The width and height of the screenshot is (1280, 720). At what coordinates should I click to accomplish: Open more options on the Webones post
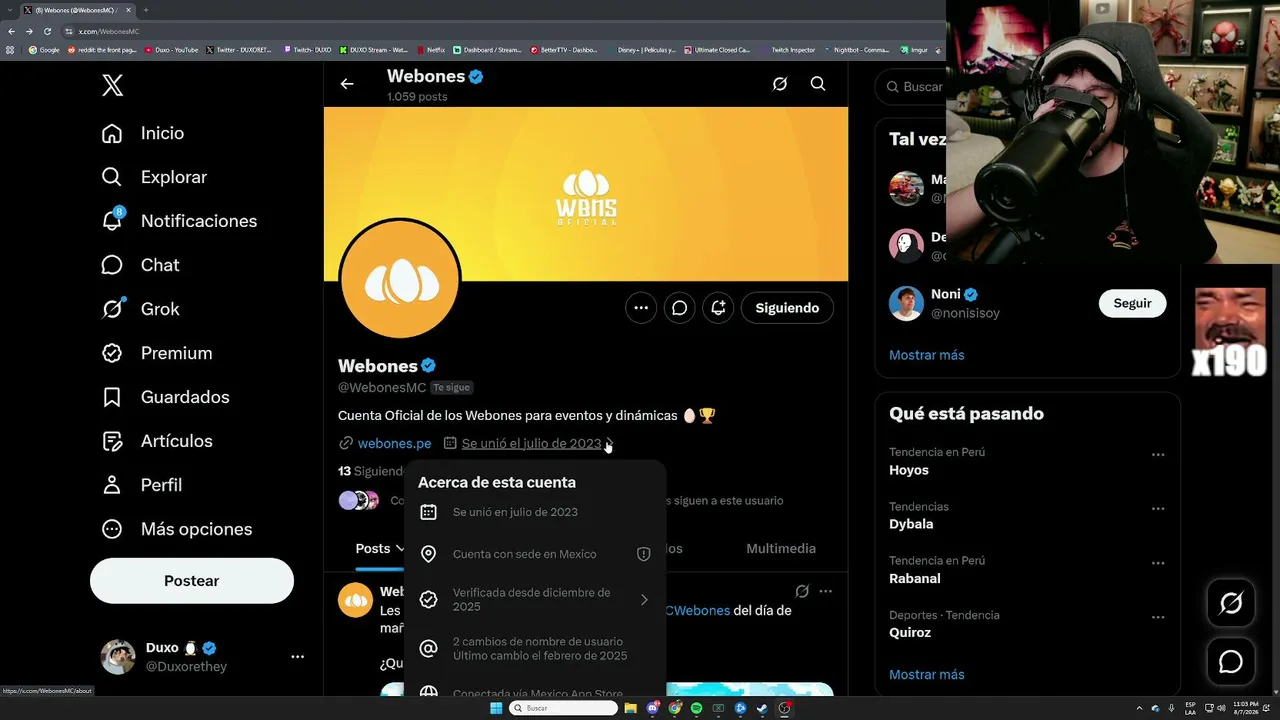pyautogui.click(x=825, y=591)
